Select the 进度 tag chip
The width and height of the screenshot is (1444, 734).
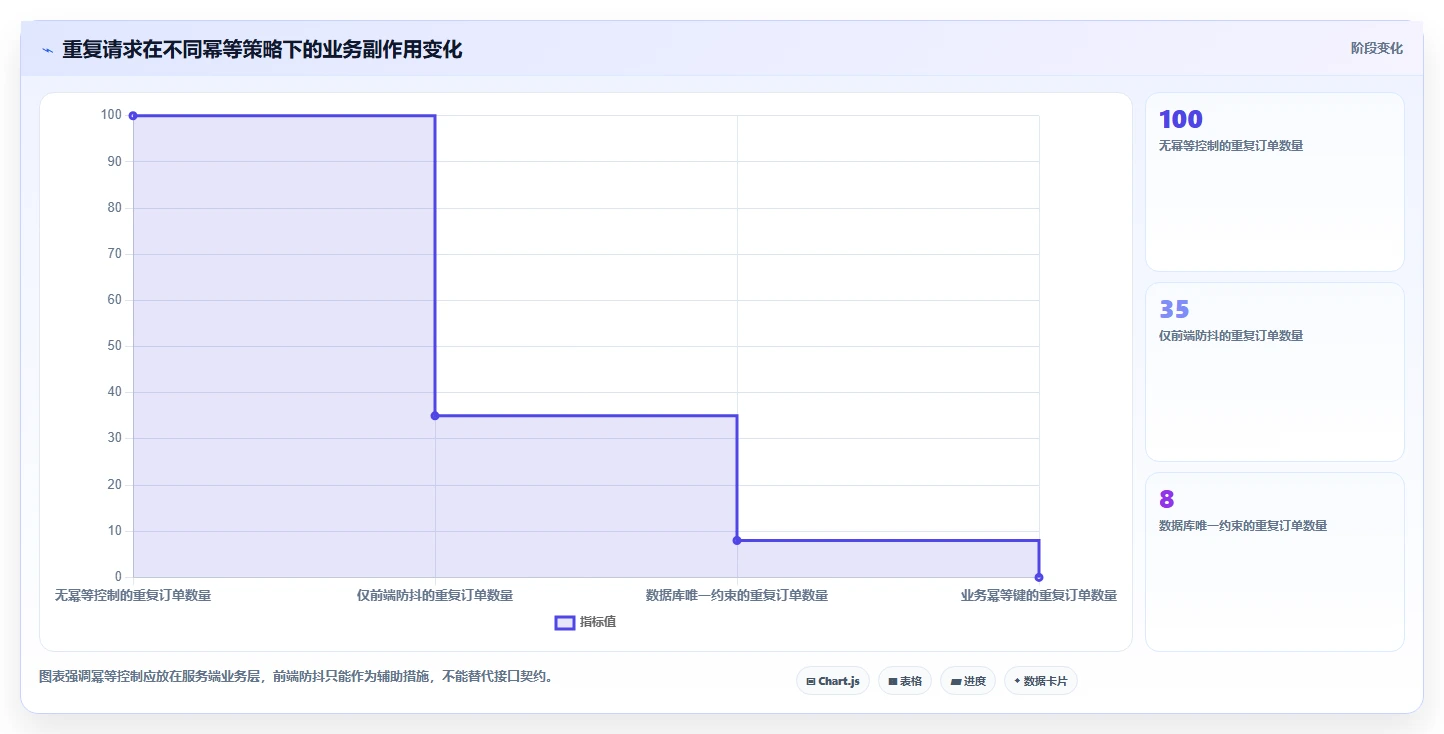[x=967, y=681]
